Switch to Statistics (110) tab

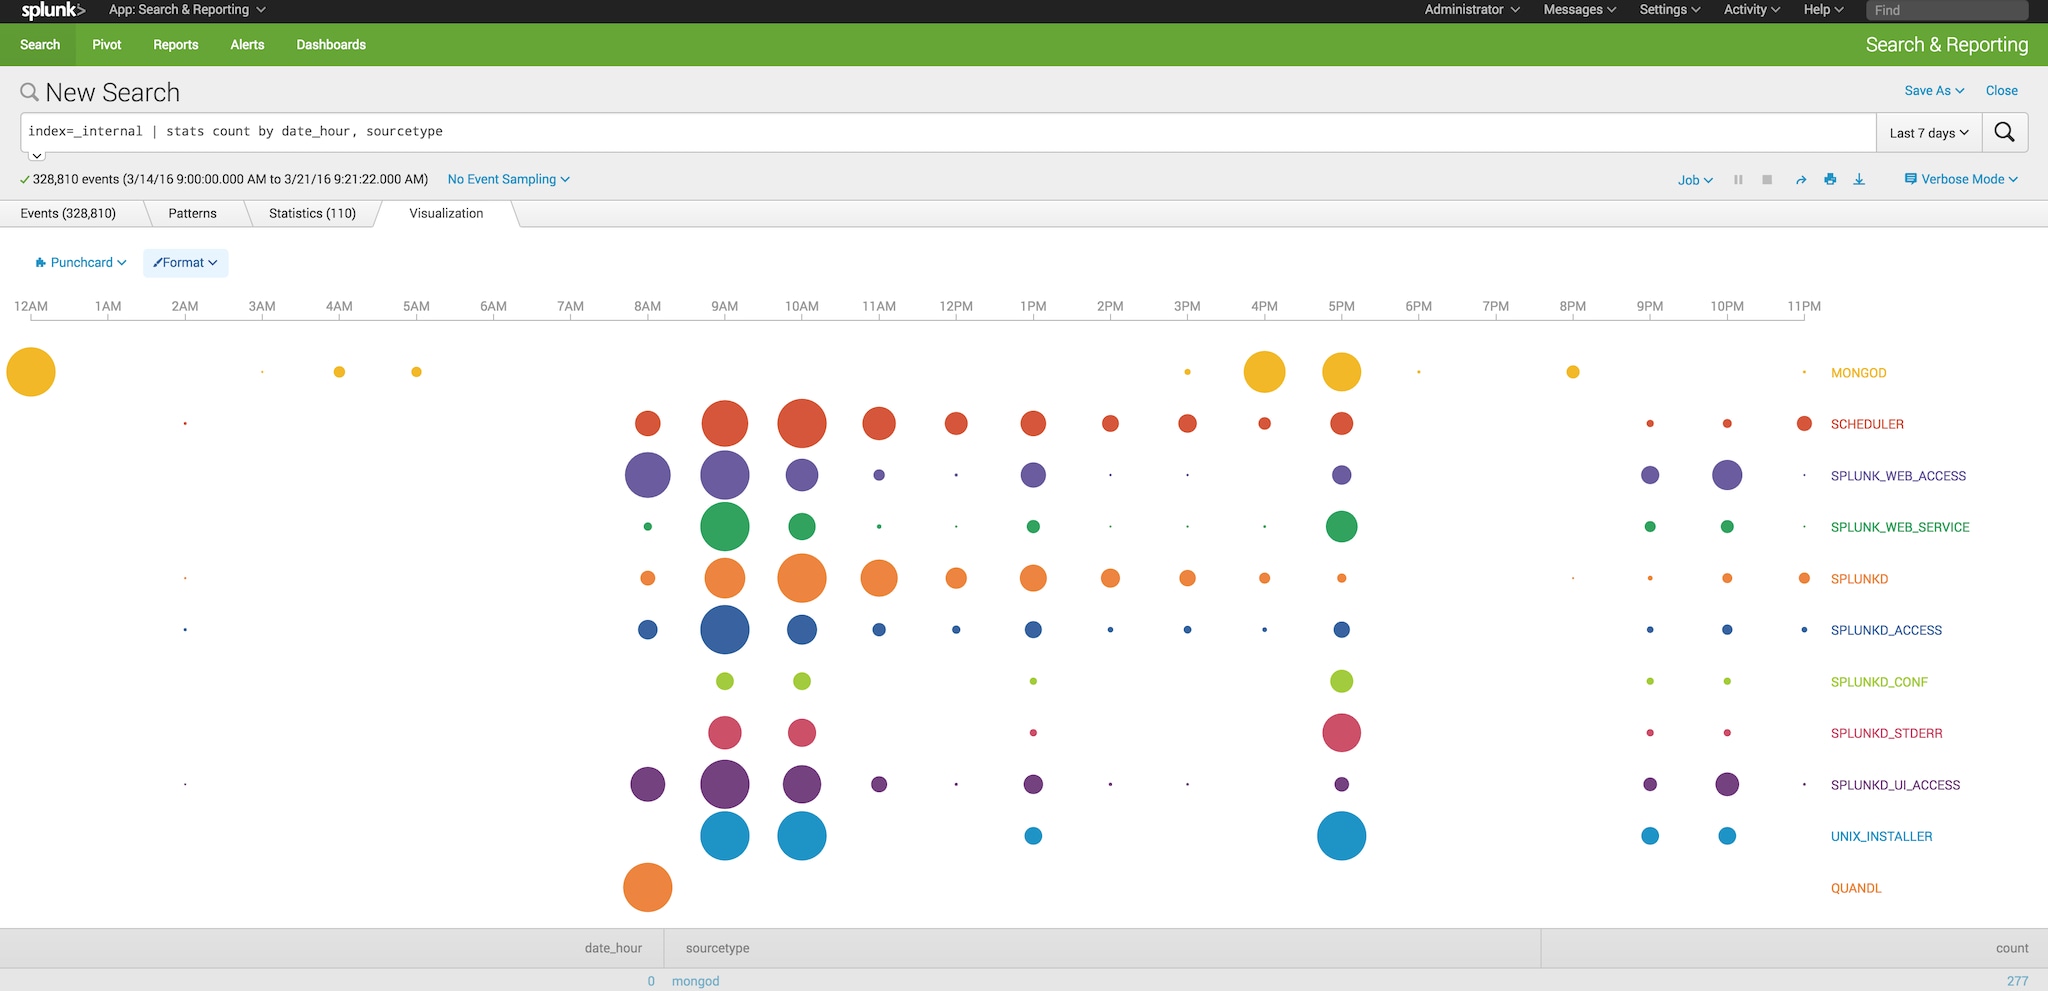pos(312,214)
